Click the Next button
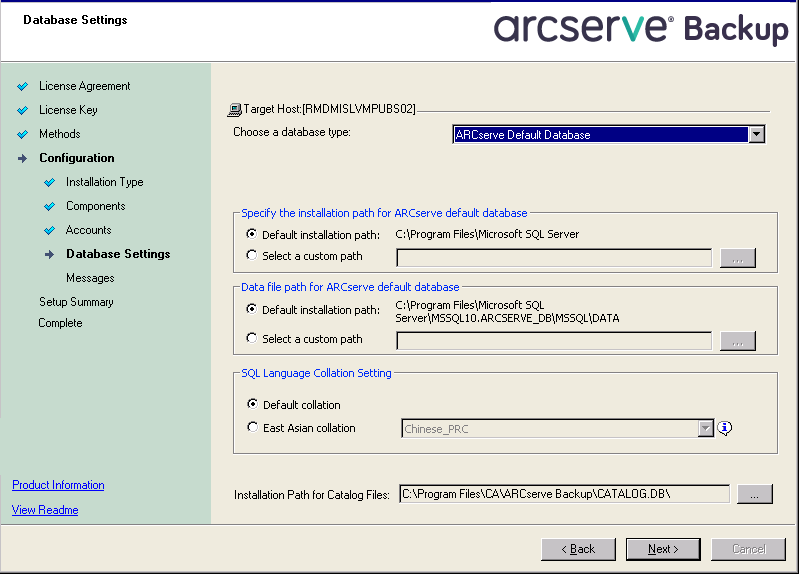The height and width of the screenshot is (574, 799). pyautogui.click(x=663, y=549)
